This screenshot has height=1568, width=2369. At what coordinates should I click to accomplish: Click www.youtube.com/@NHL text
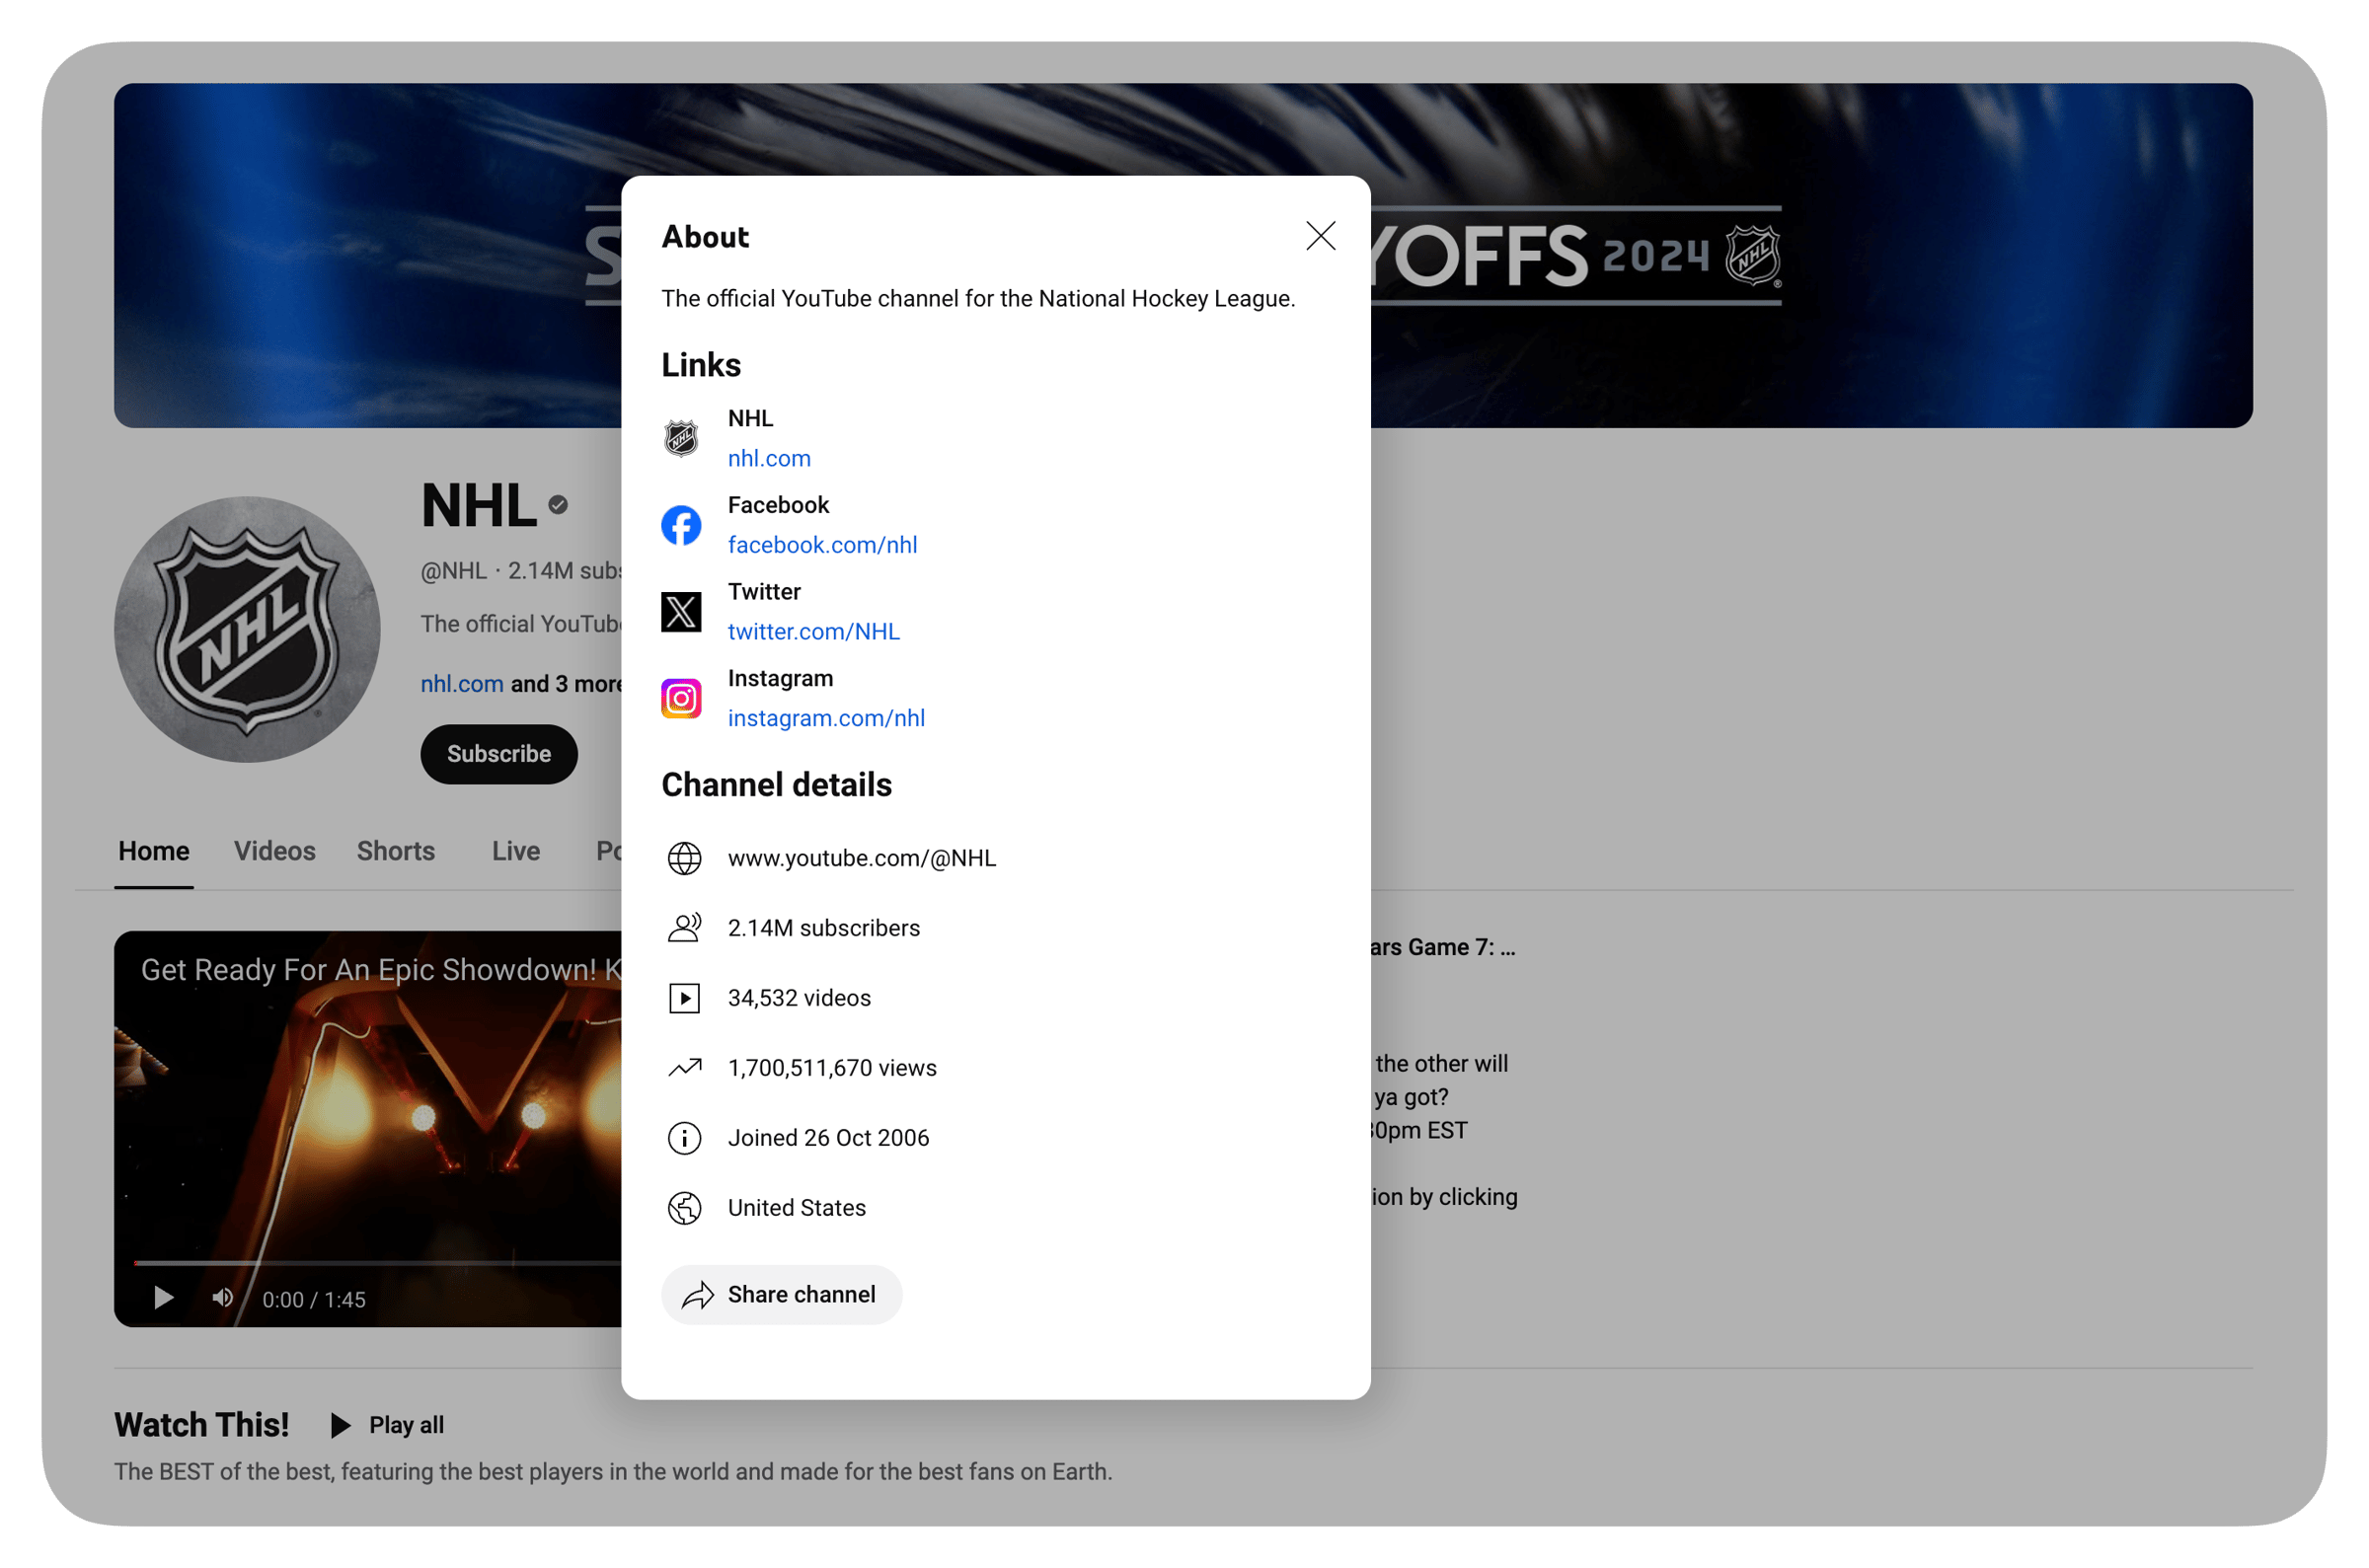862,858
